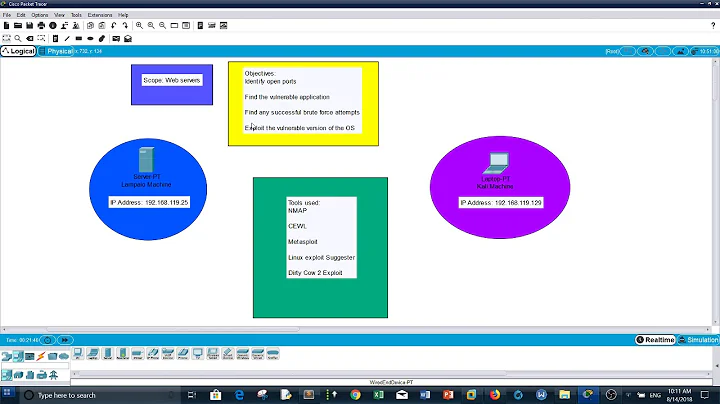
Task: Pick the Place Note tool
Action: point(55,39)
